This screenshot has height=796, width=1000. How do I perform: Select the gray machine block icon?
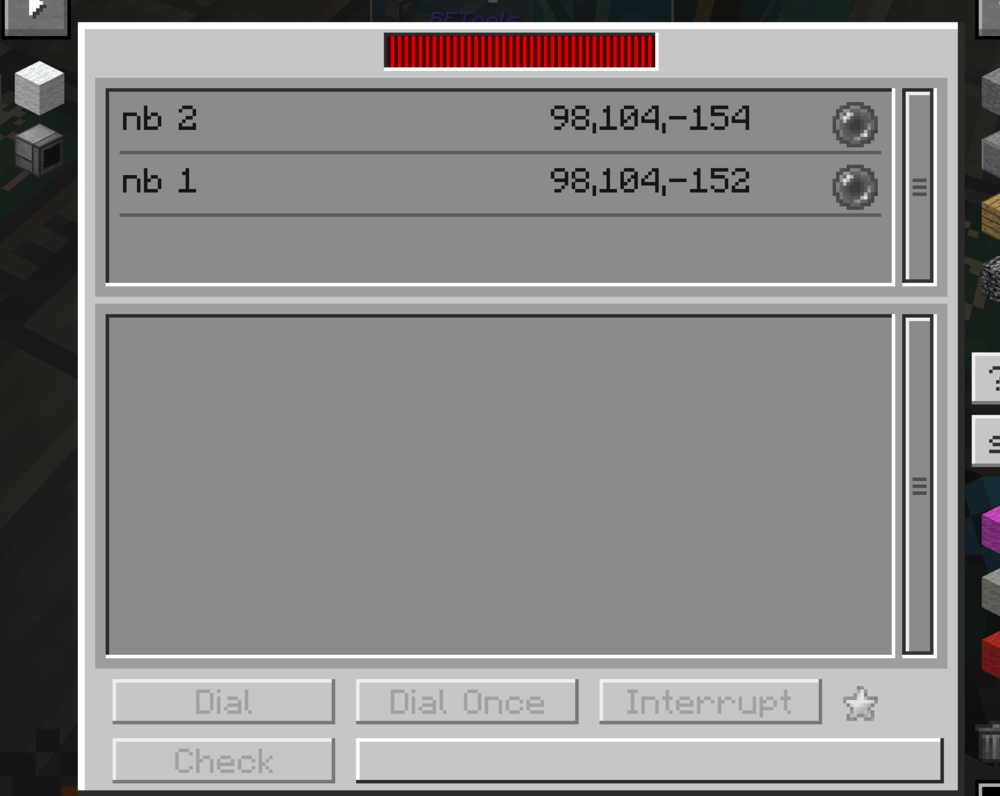pyautogui.click(x=40, y=150)
